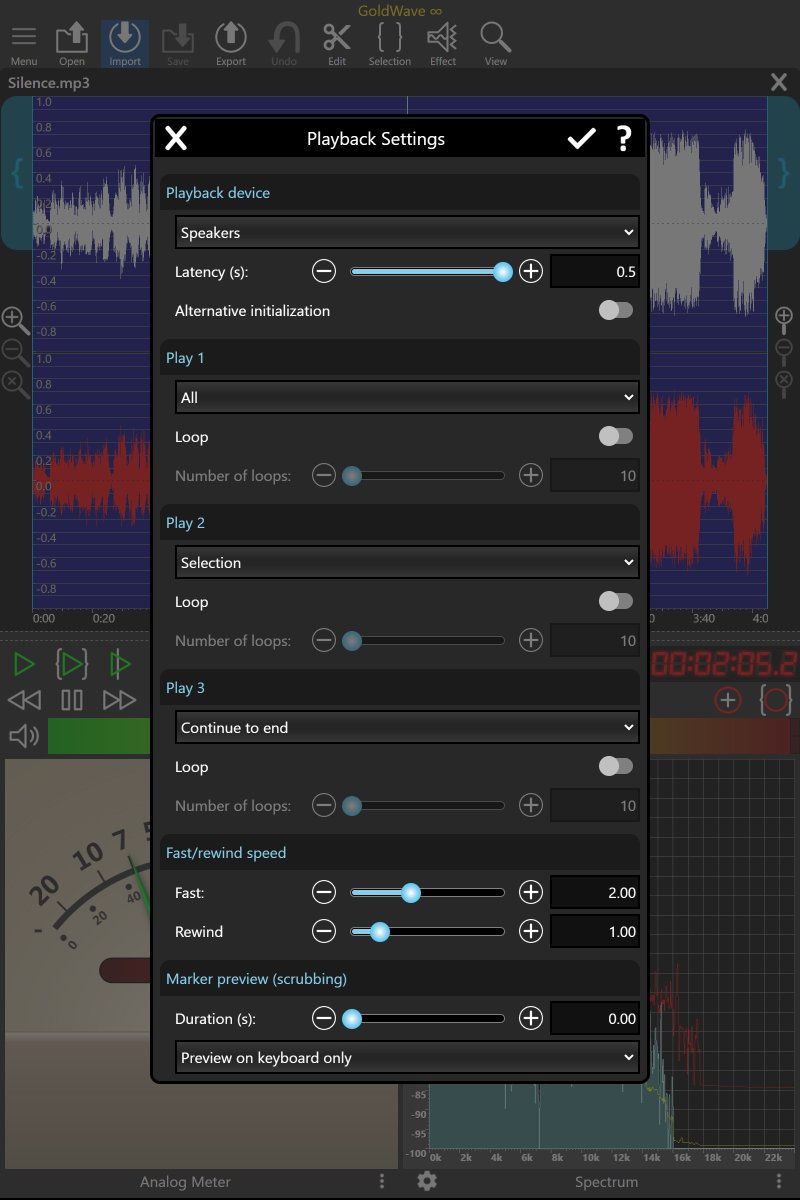Click the green Play 1 button

[24, 663]
